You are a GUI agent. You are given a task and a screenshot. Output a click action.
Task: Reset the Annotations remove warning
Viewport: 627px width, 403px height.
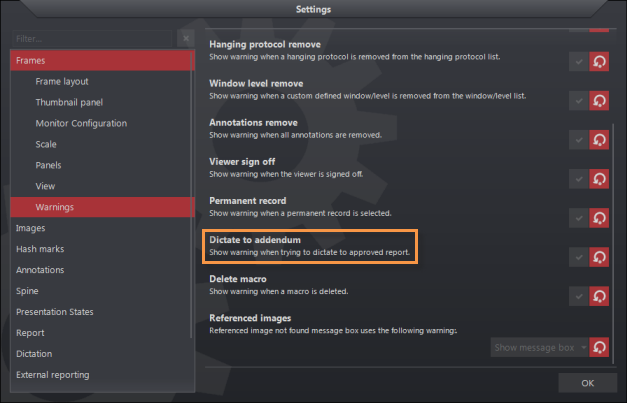tap(600, 140)
